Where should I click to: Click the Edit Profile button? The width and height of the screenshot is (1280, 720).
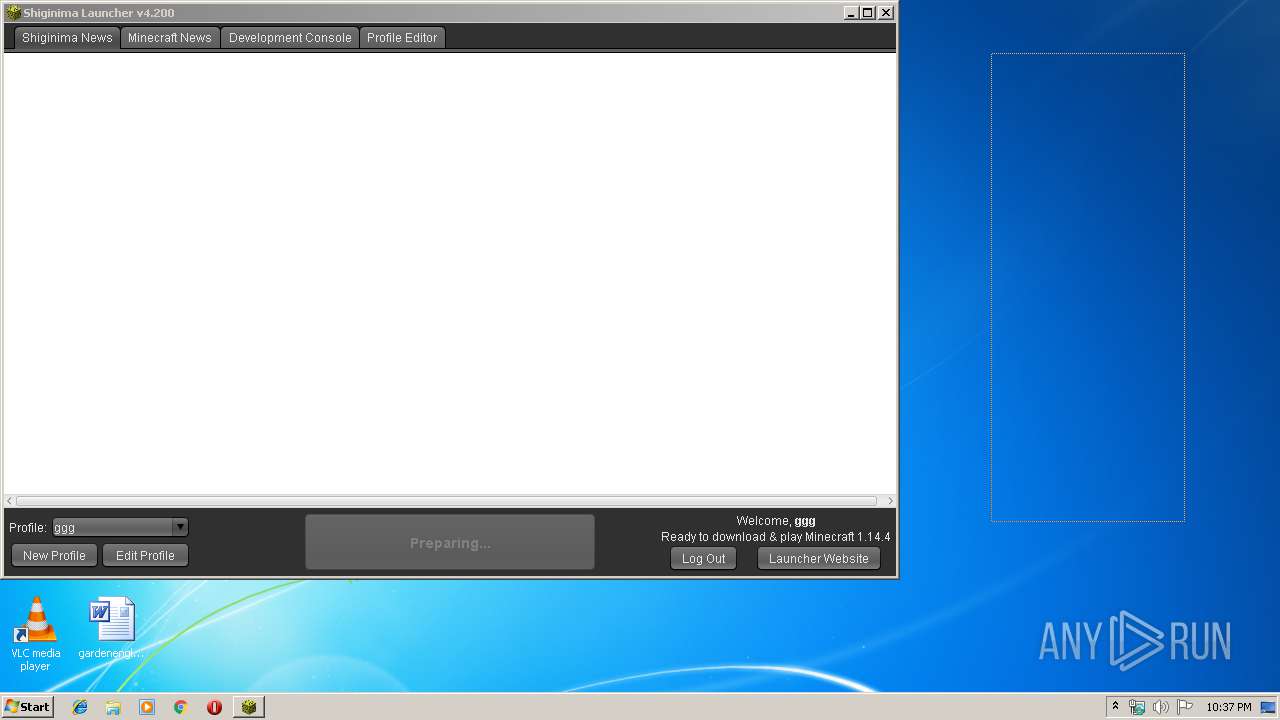[x=145, y=556]
